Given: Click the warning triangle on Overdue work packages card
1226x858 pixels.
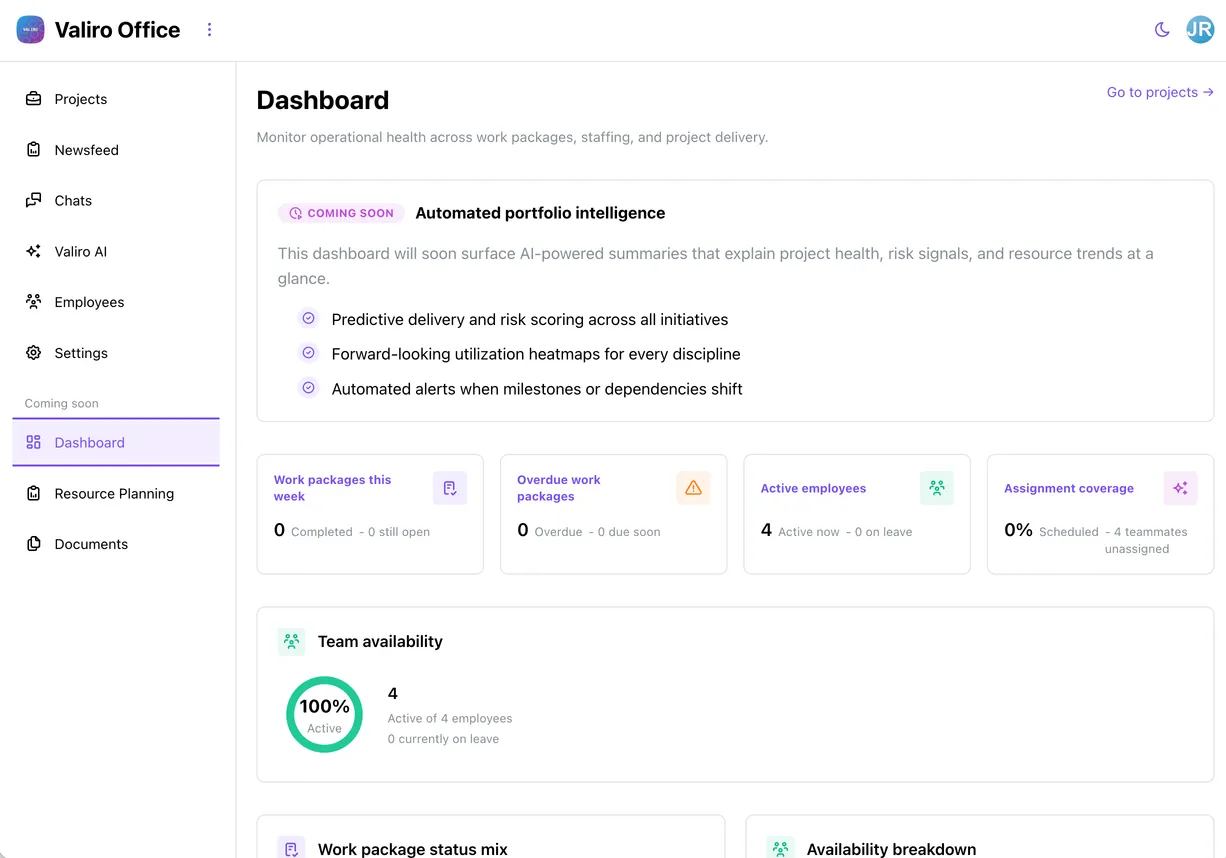Looking at the screenshot, I should (x=693, y=487).
